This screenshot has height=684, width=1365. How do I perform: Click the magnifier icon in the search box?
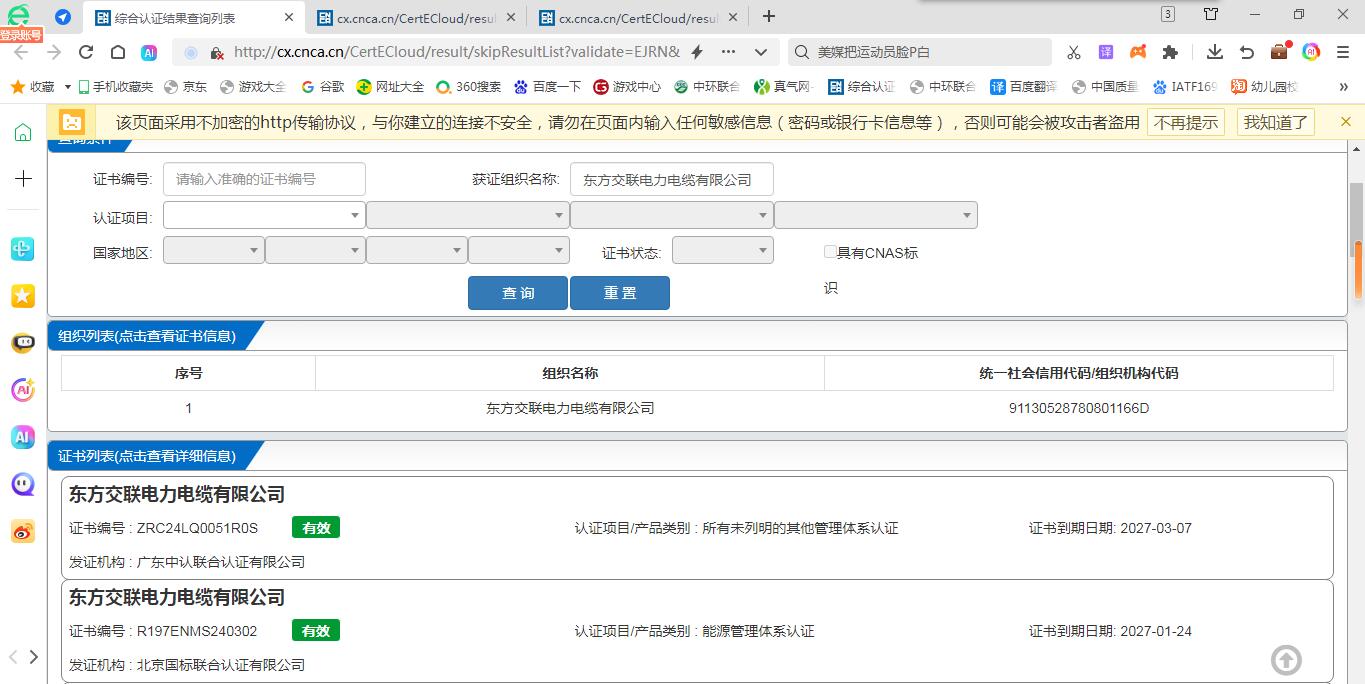(801, 52)
